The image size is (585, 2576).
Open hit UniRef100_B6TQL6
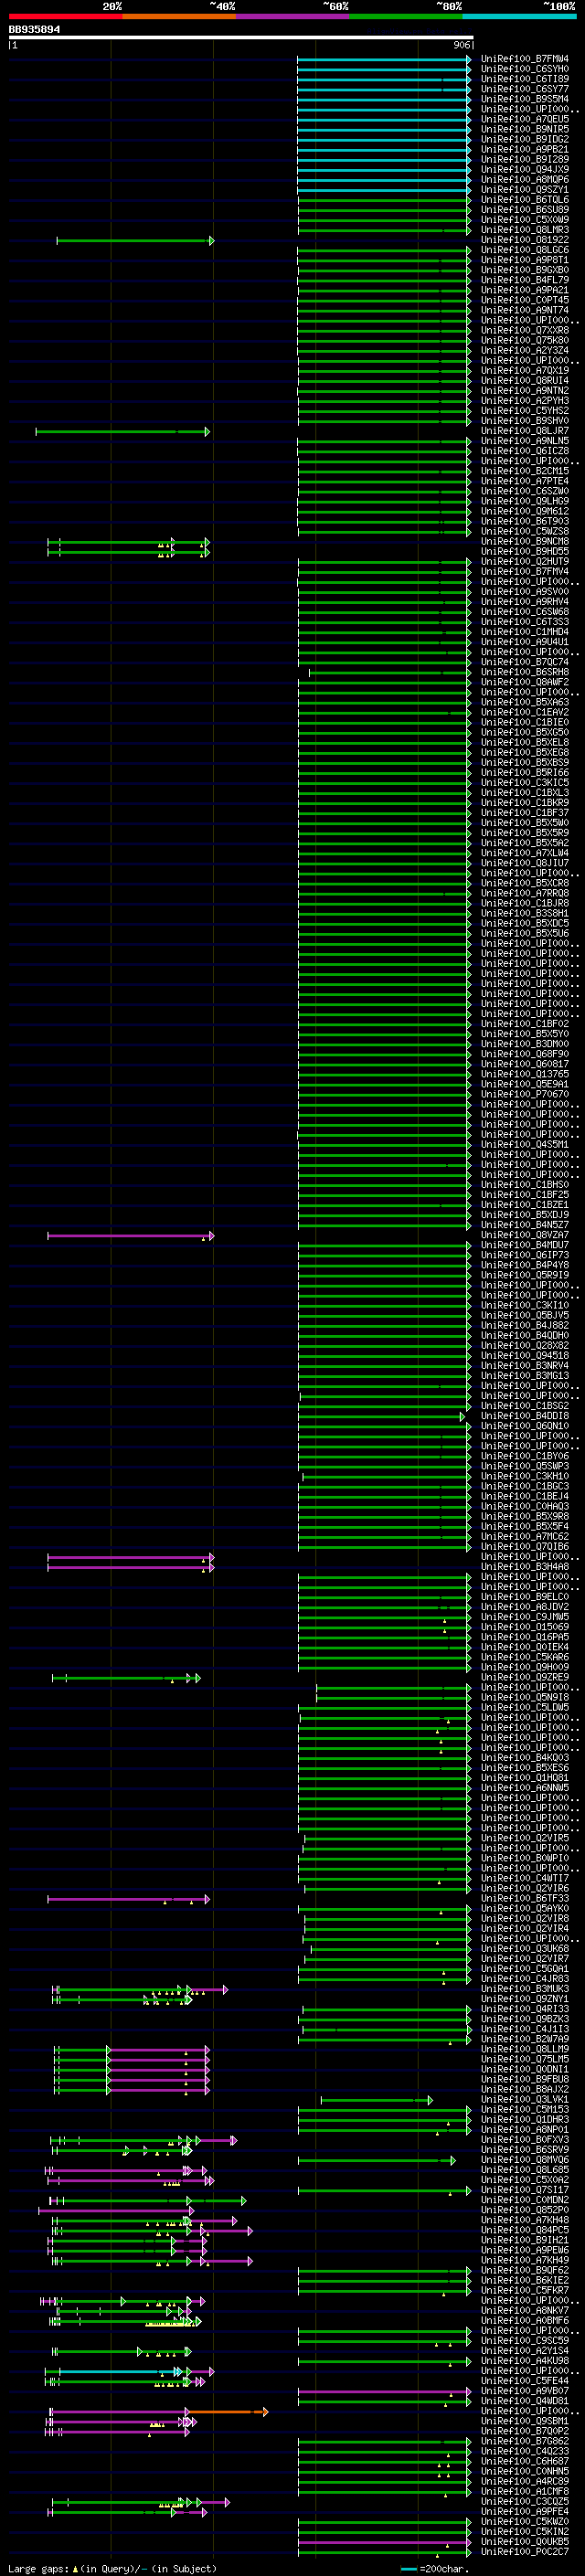[525, 200]
